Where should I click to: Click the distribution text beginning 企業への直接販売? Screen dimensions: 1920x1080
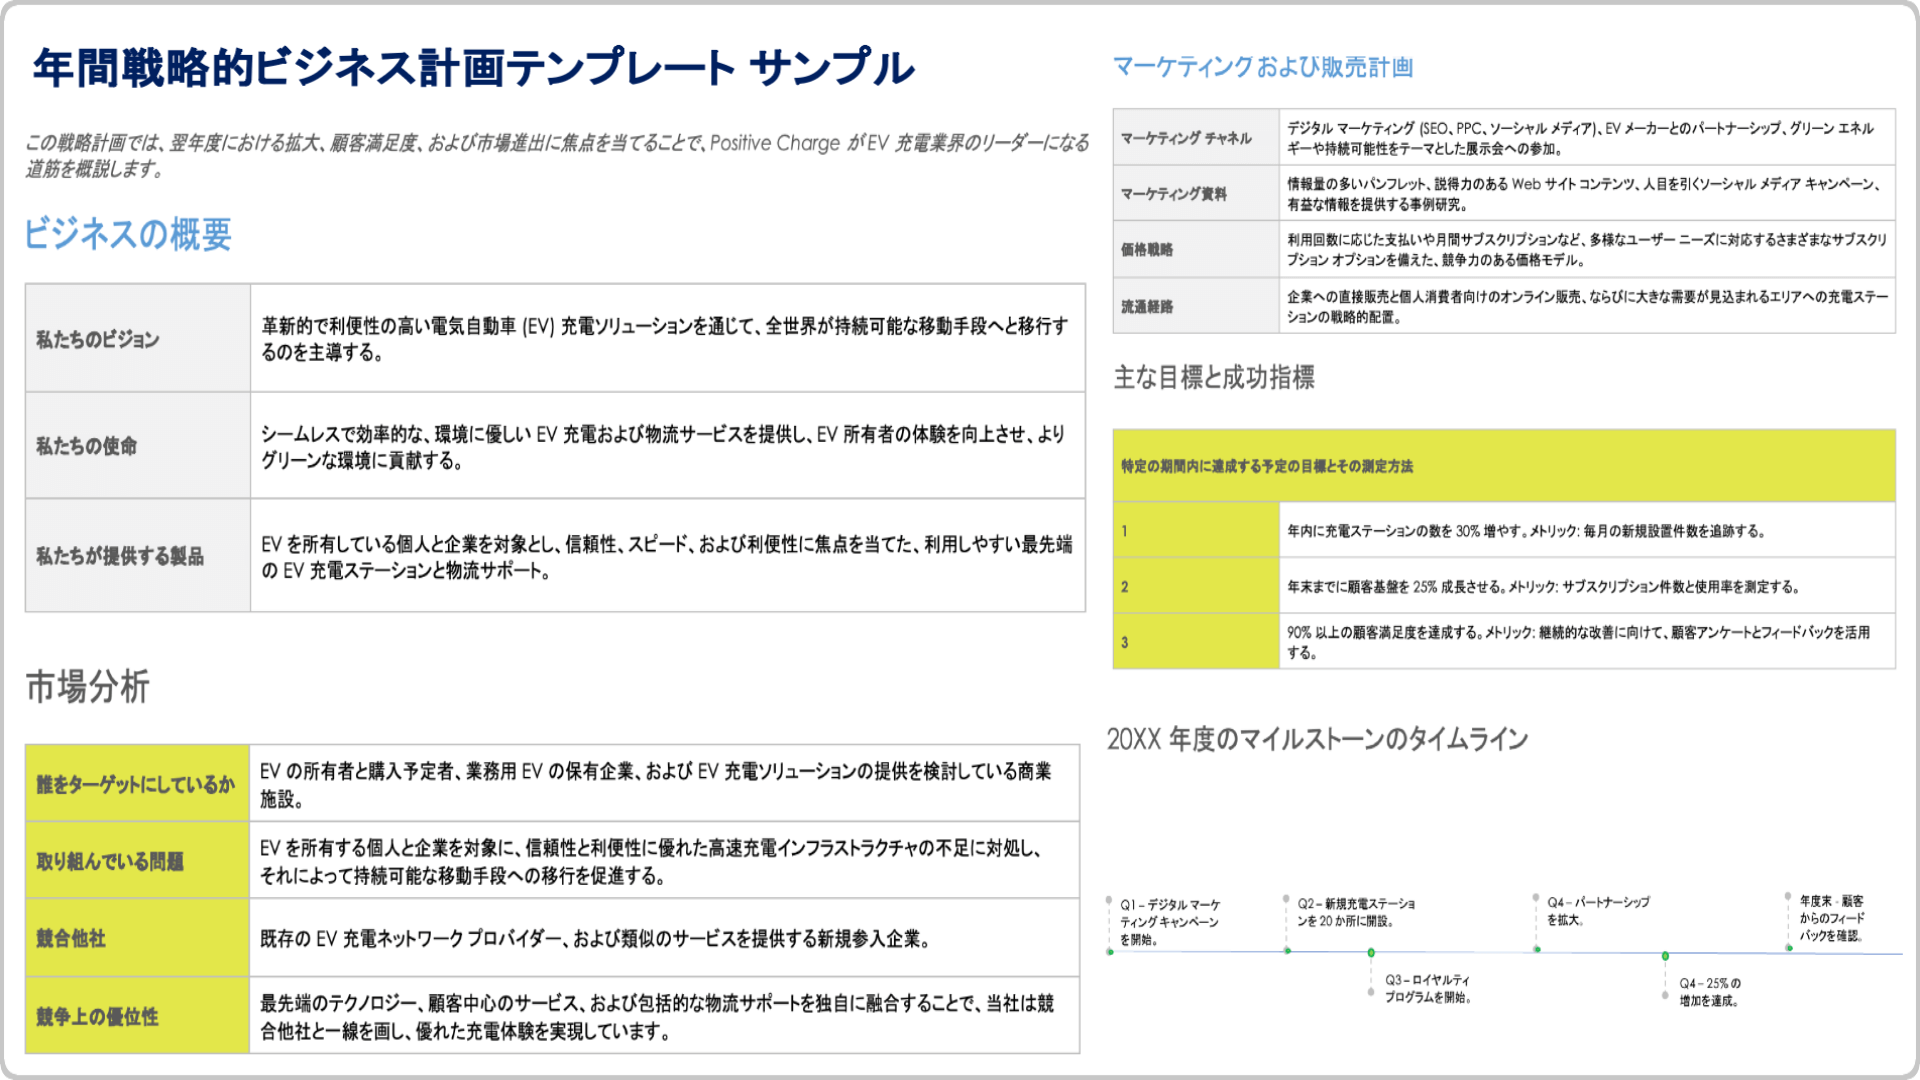tap(1588, 307)
